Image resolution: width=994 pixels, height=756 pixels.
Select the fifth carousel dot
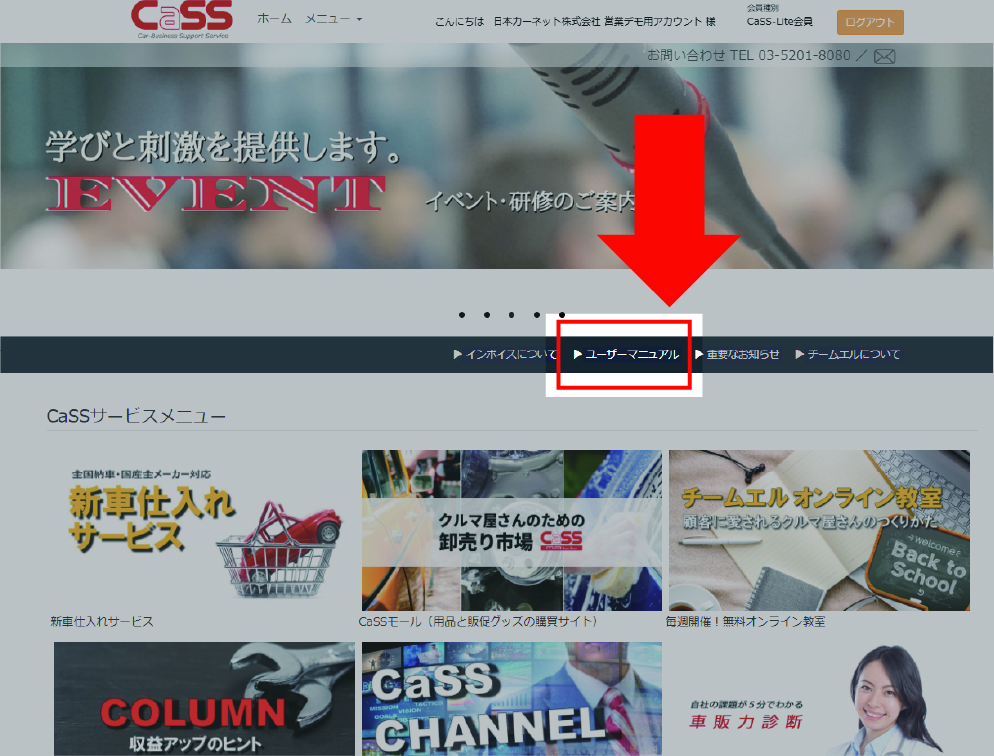click(562, 315)
